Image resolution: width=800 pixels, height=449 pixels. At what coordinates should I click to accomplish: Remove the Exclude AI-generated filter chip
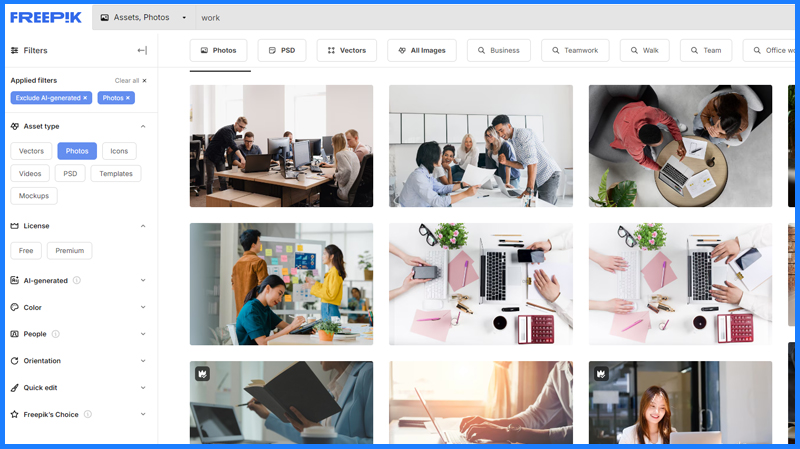(85, 98)
